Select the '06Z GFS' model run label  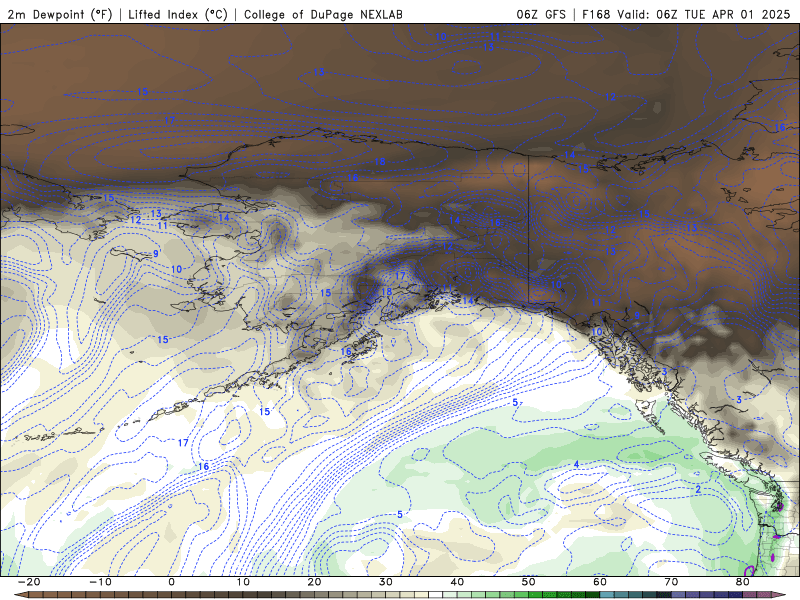click(x=541, y=14)
